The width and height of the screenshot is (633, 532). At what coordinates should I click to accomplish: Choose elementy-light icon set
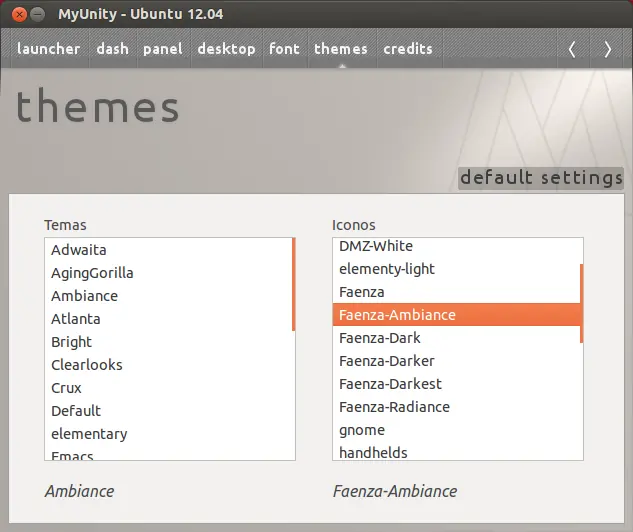click(x=456, y=269)
